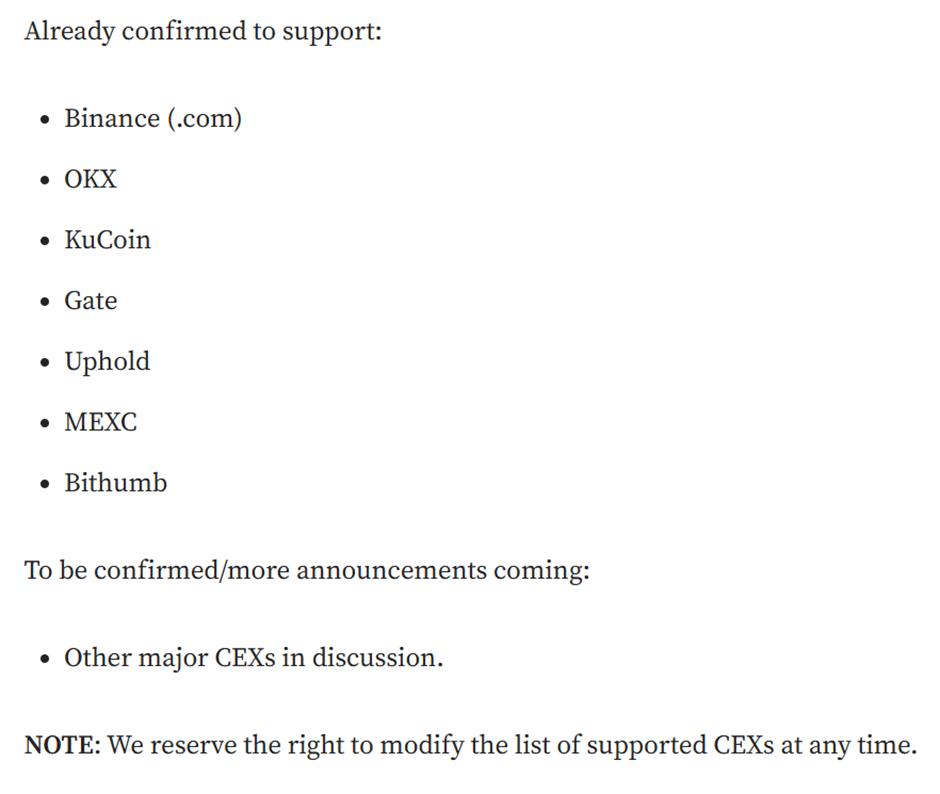Screen dimensions: 940x794
Task: Click the word '(.com)' after Binance
Action: point(204,119)
